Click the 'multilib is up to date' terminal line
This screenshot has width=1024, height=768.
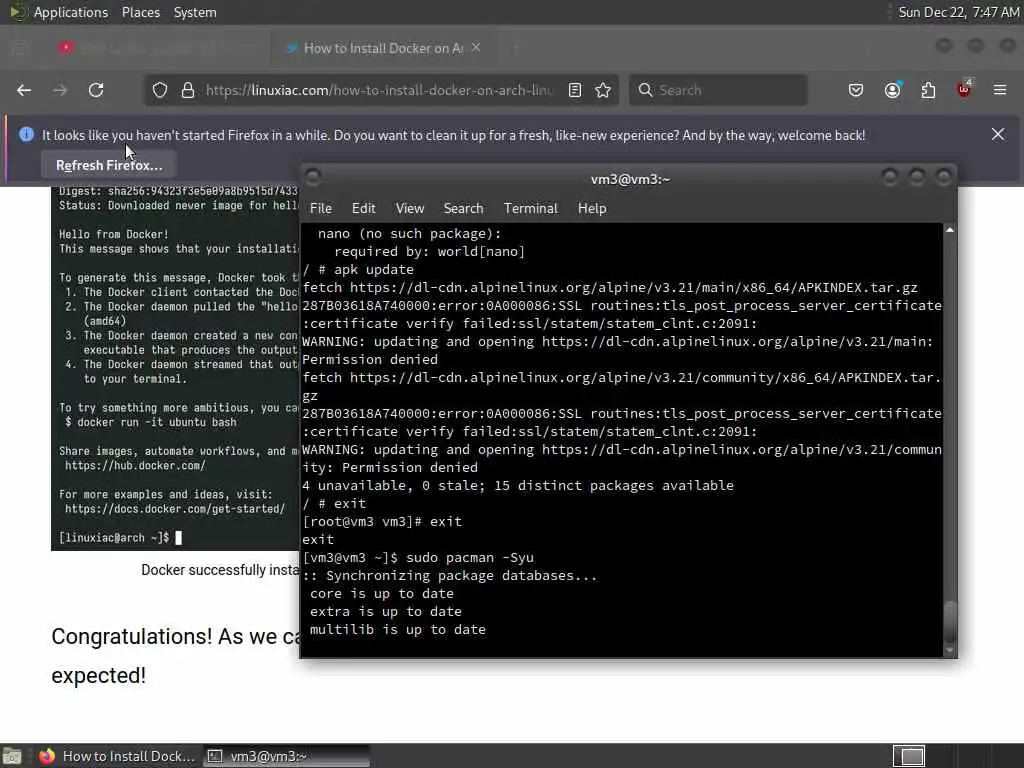(398, 630)
